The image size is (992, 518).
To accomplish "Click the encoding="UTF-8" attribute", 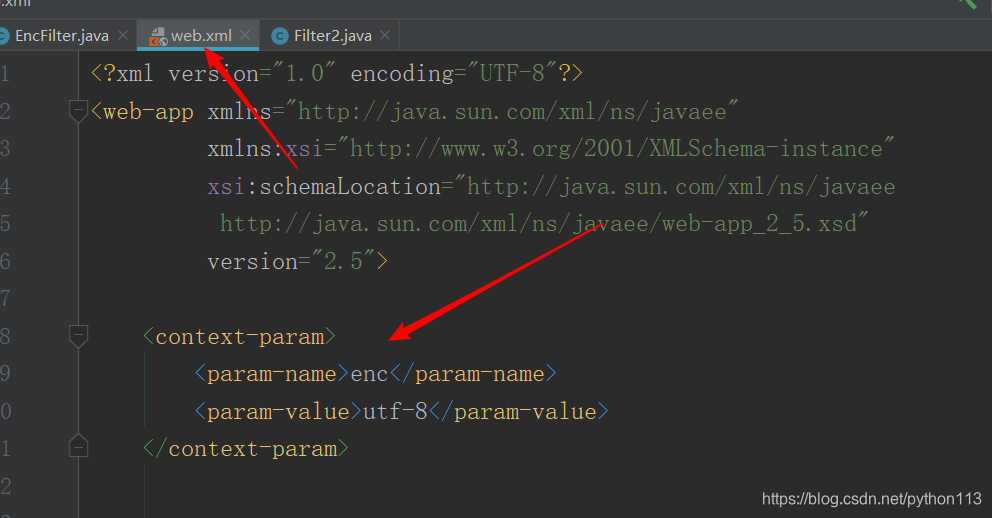I will click(454, 74).
